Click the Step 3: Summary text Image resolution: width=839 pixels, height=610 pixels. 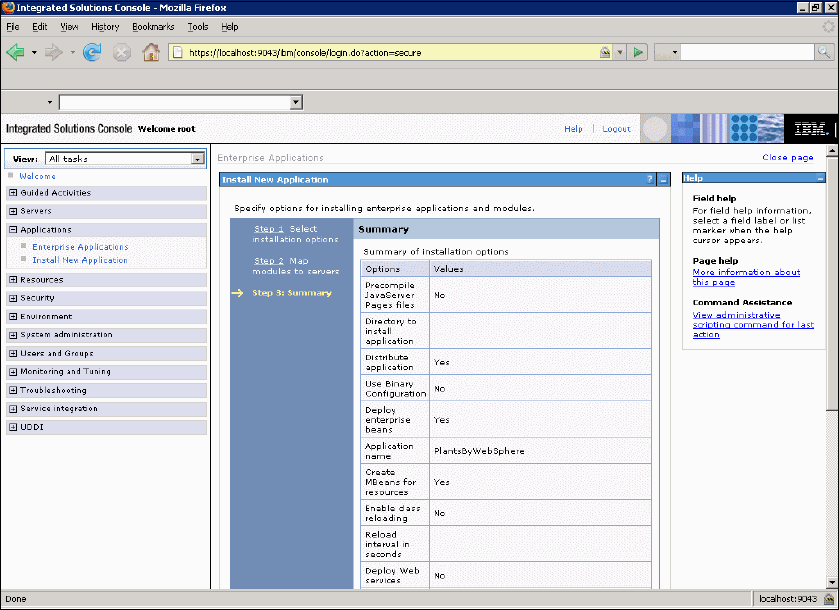(292, 293)
